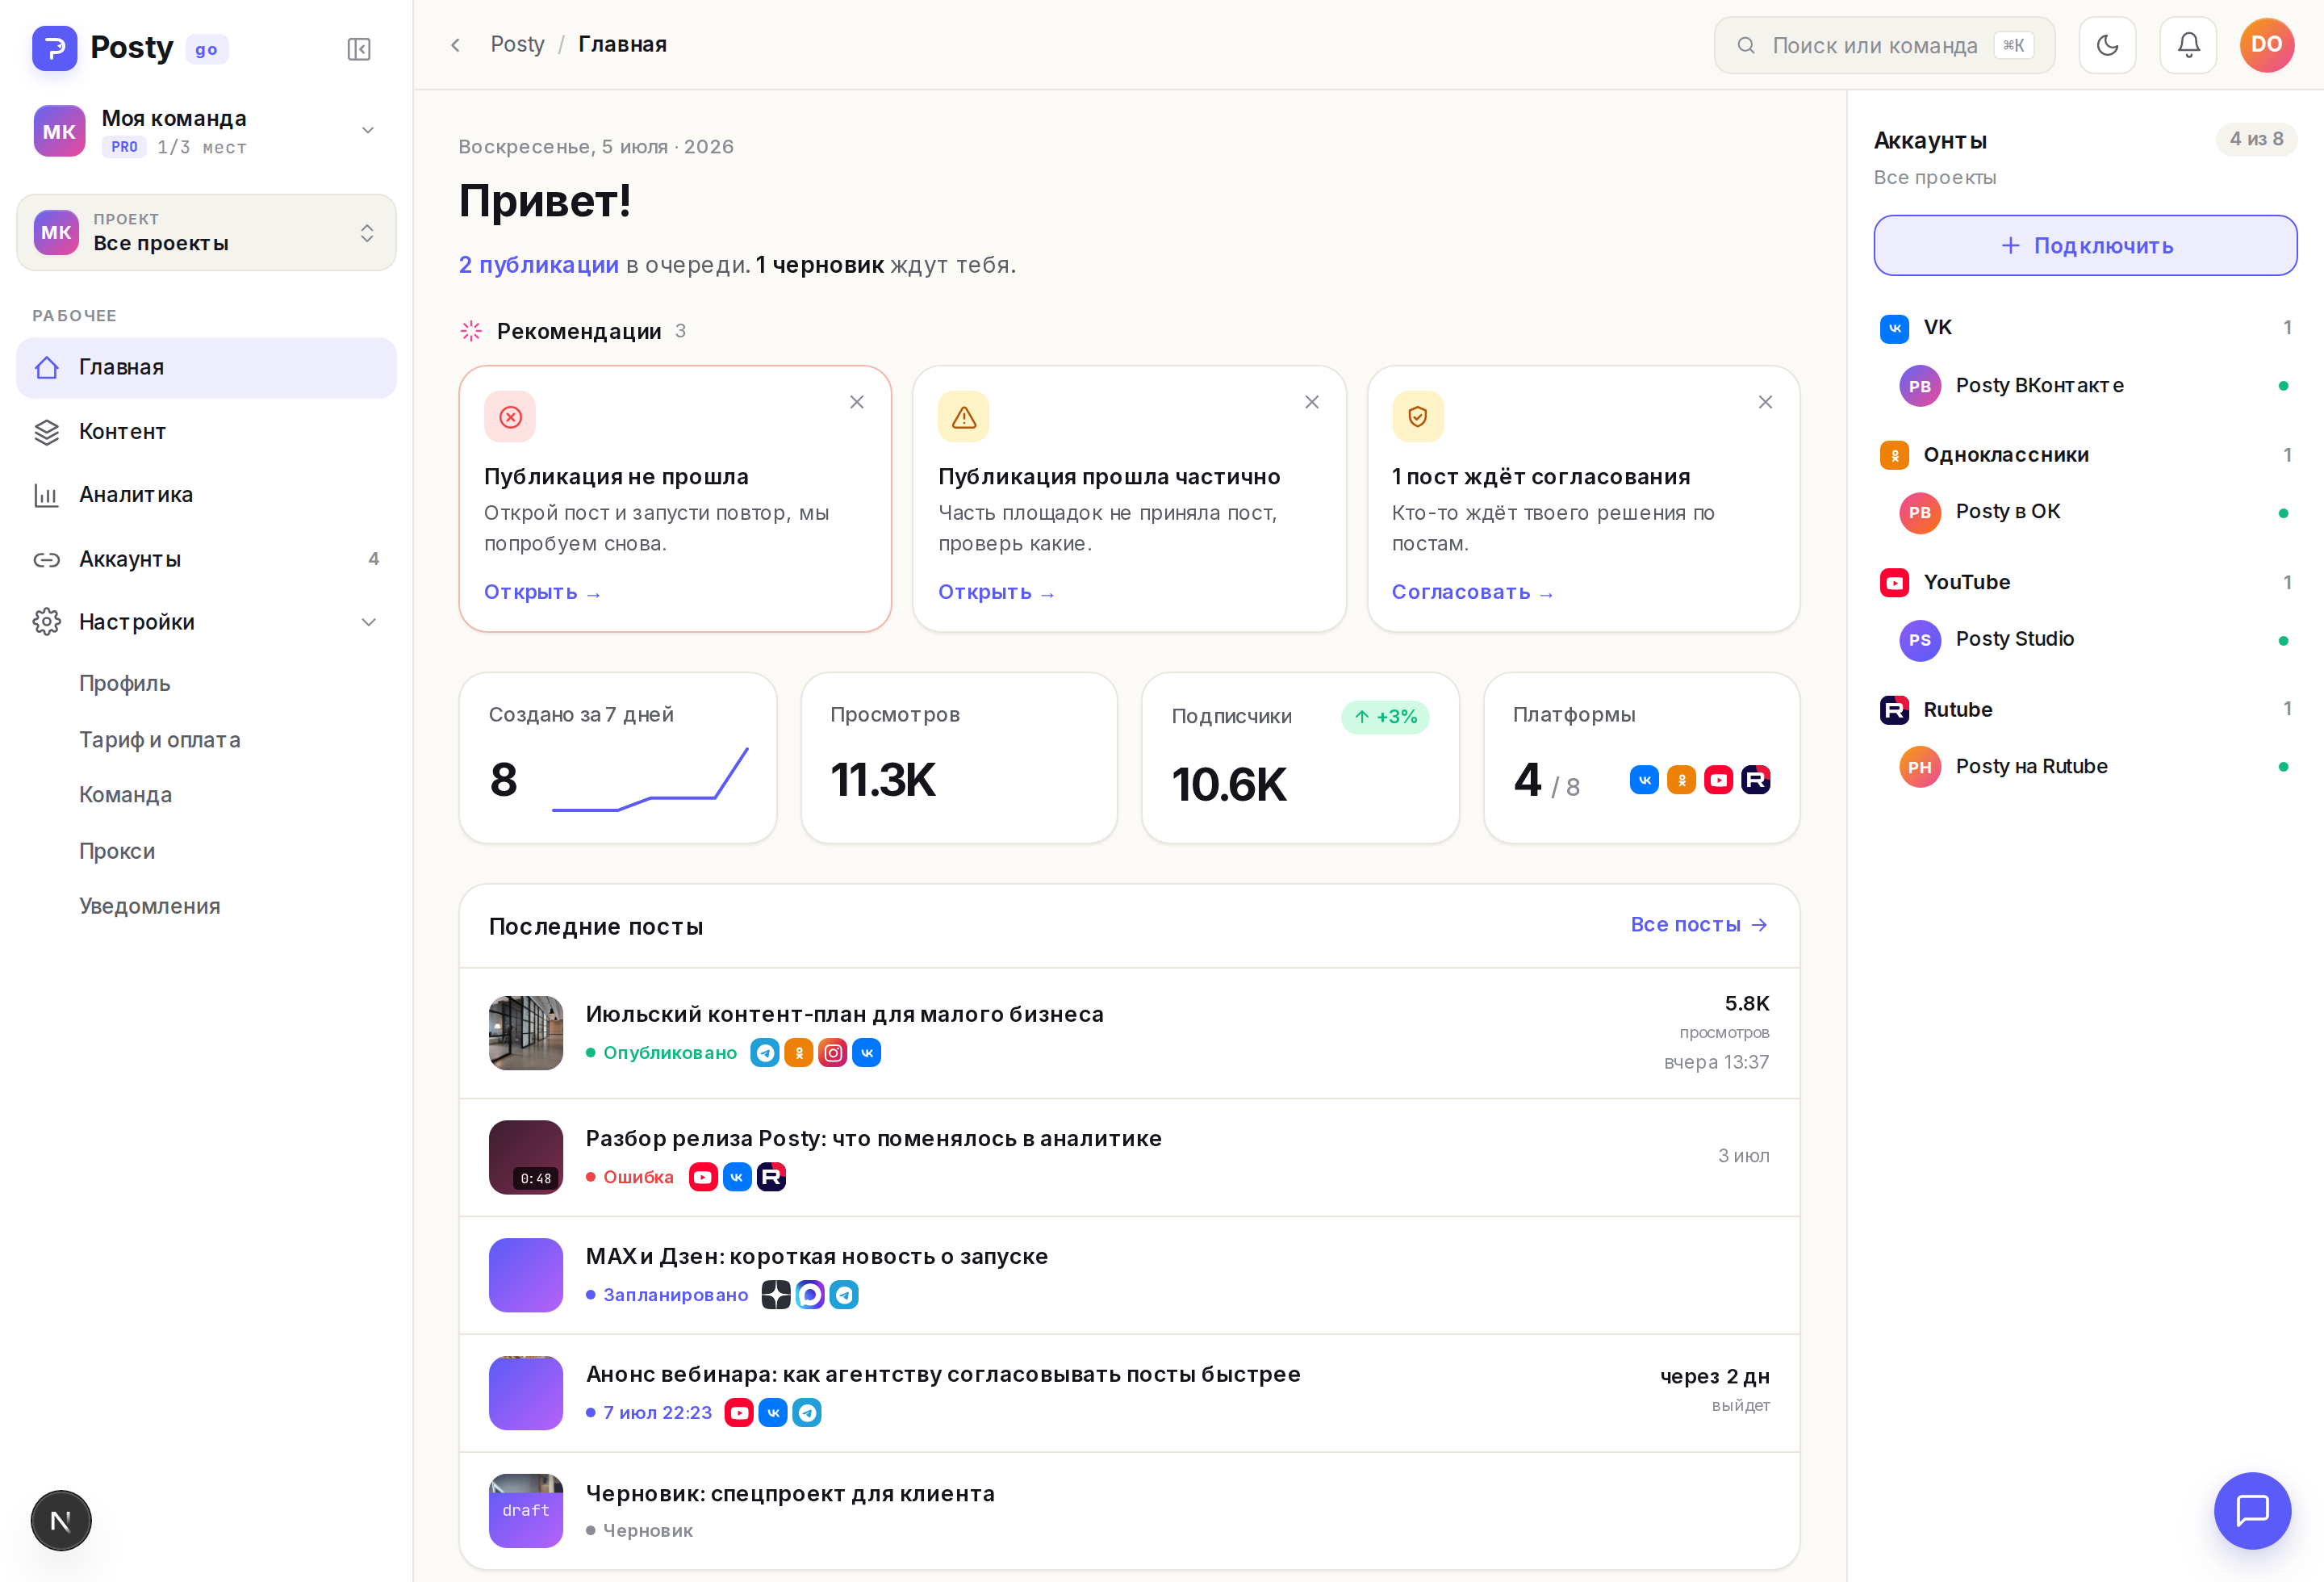
Task: Open Уведомления settings item
Action: pos(150,906)
